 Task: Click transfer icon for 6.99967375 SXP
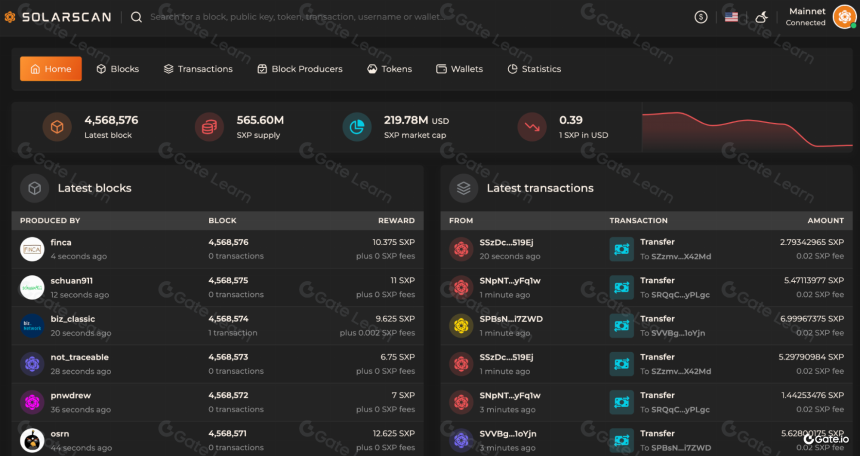621,326
